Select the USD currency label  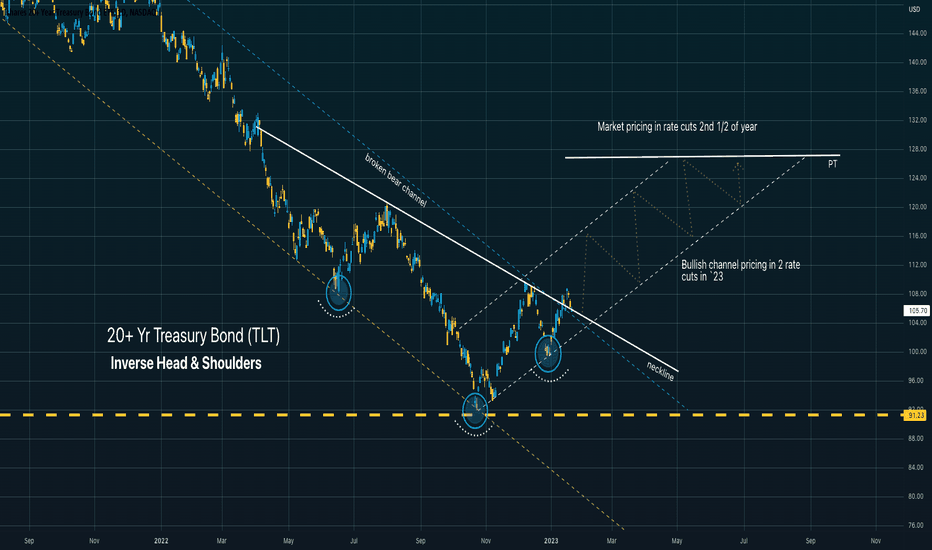click(x=914, y=10)
